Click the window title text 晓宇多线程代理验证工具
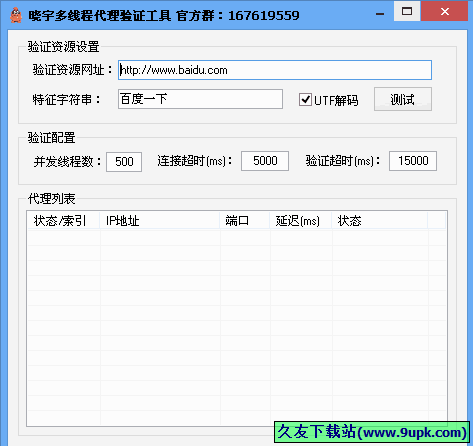This screenshot has height=446, width=473. tap(100, 16)
